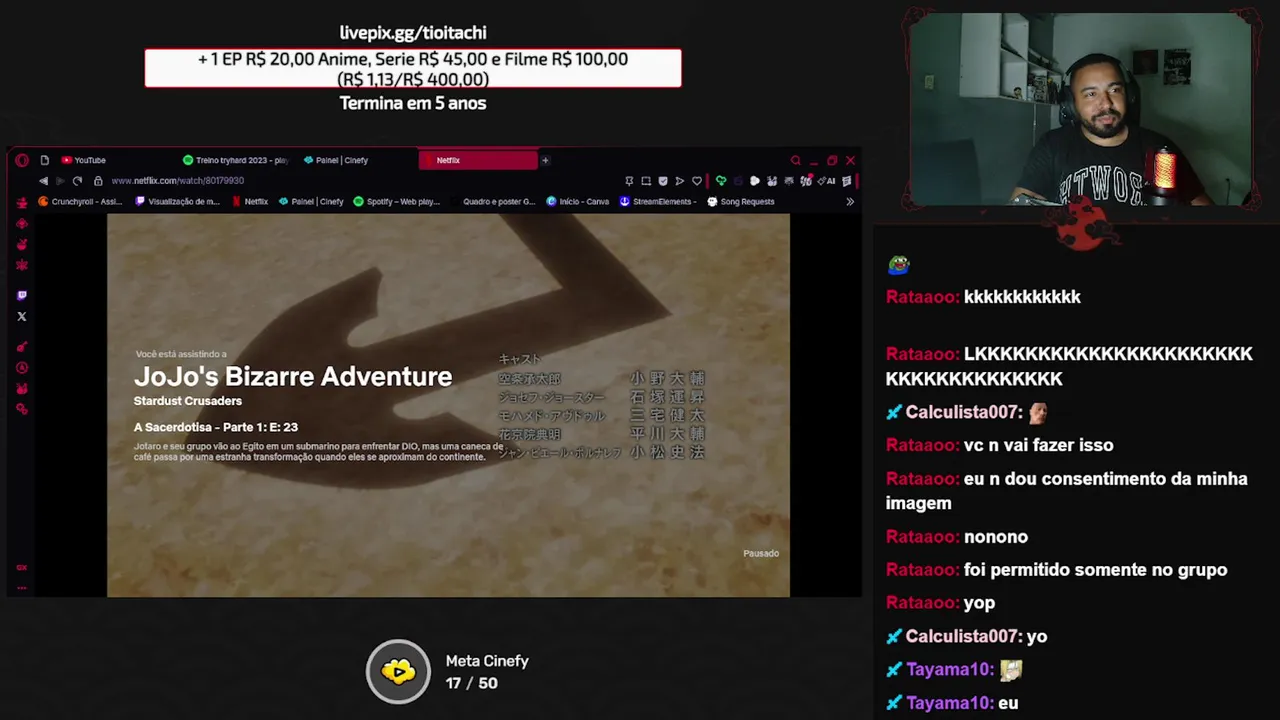Switch to Treino tryhard 2023 tab
1280x720 pixels.
point(236,160)
